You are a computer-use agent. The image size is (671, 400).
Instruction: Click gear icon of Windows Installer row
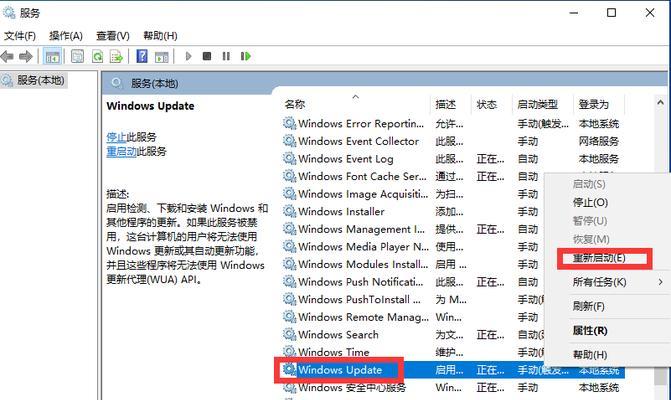[289, 211]
